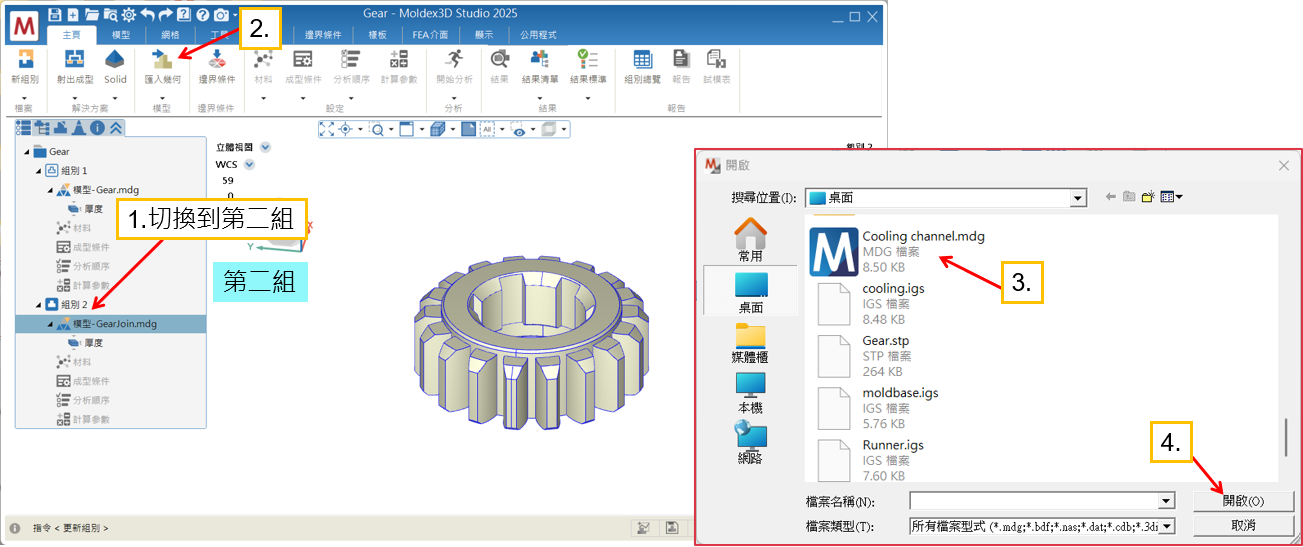Click the 匯入幾何 import geometry icon
This screenshot has height=547, width=1303.
tap(162, 61)
